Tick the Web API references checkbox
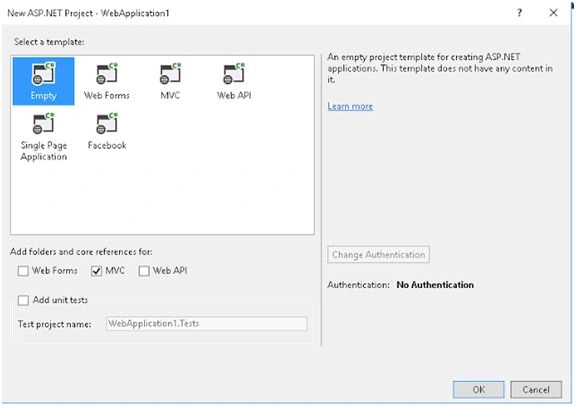The image size is (576, 407). (144, 271)
